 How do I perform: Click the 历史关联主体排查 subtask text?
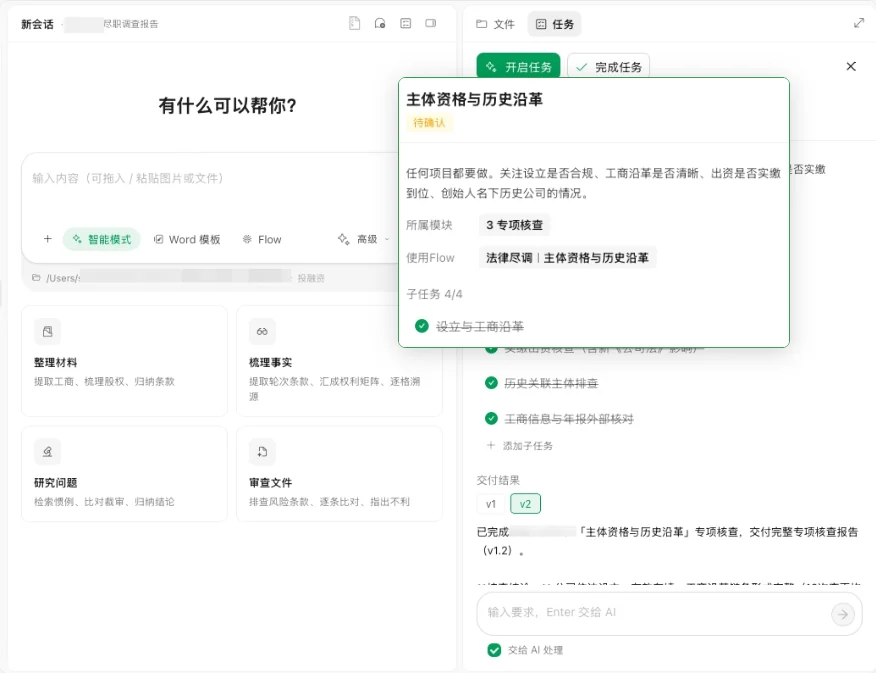coord(551,383)
